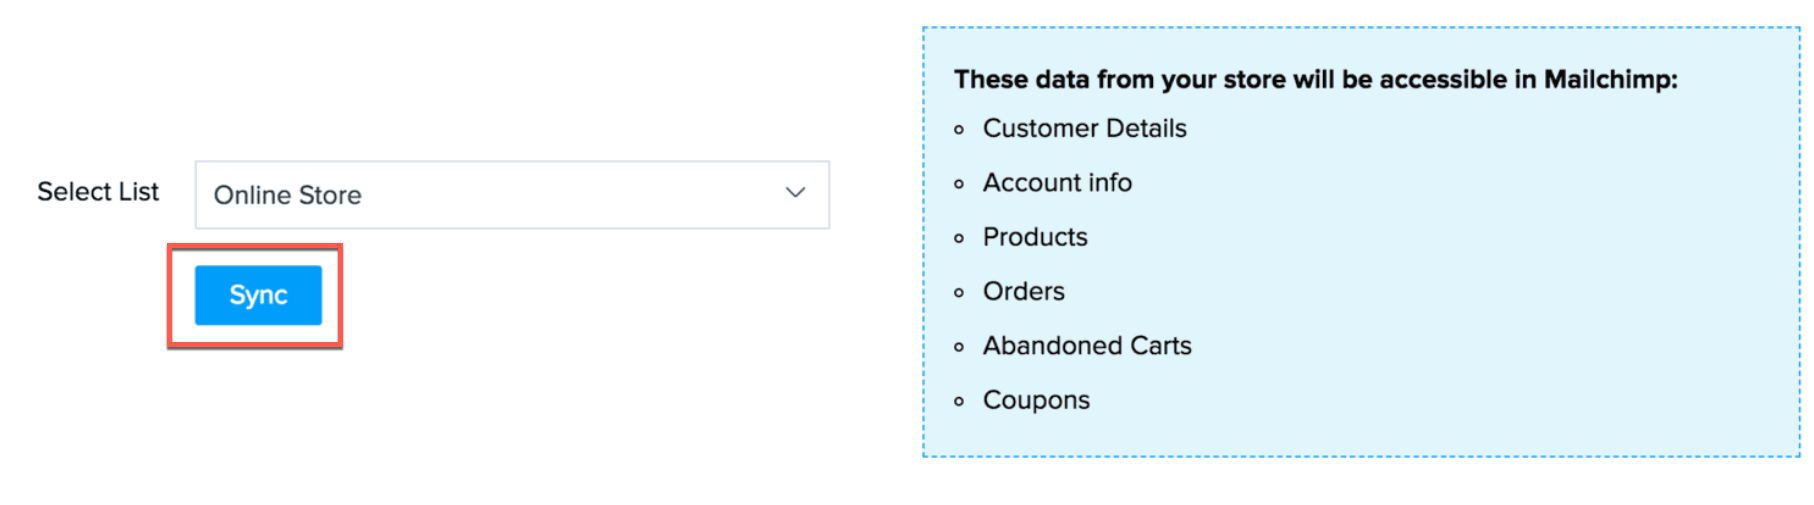Image resolution: width=1814 pixels, height=505 pixels.
Task: Open the Select List dropdown
Action: 511,195
